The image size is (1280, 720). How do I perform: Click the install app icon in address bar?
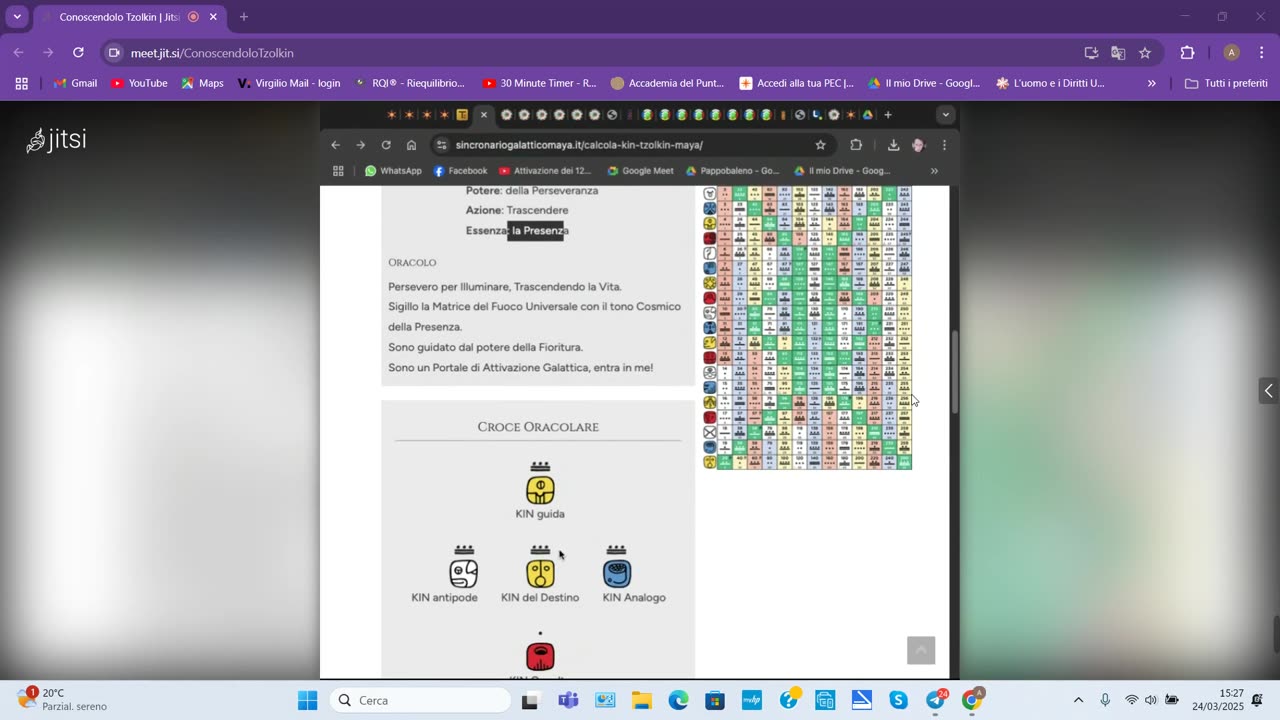pyautogui.click(x=1091, y=53)
